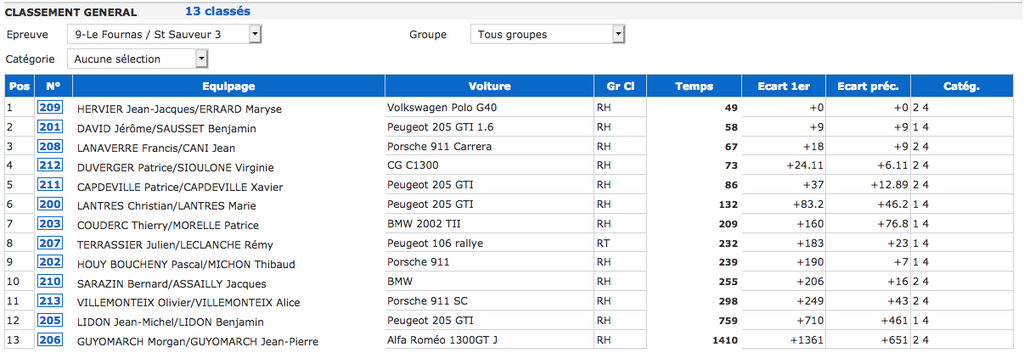Click the Voiture column header
Viewport: 1024px width, 364px height.
click(490, 86)
